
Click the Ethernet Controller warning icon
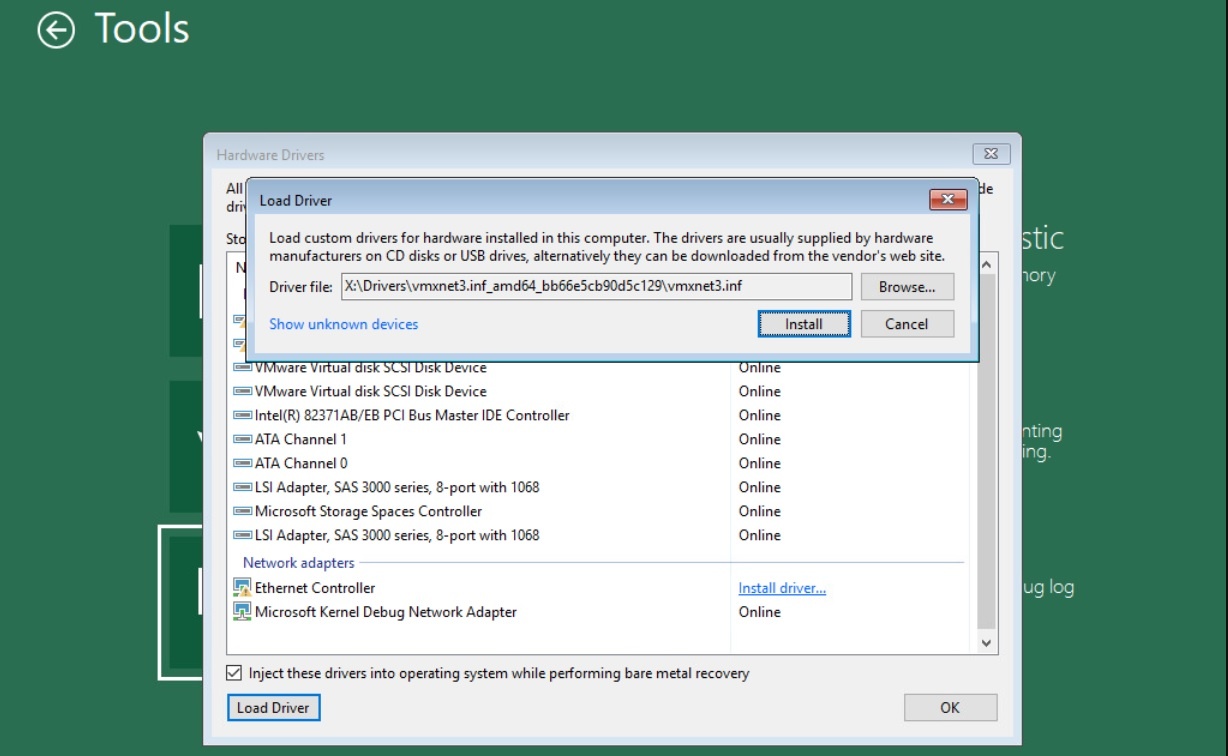point(242,588)
